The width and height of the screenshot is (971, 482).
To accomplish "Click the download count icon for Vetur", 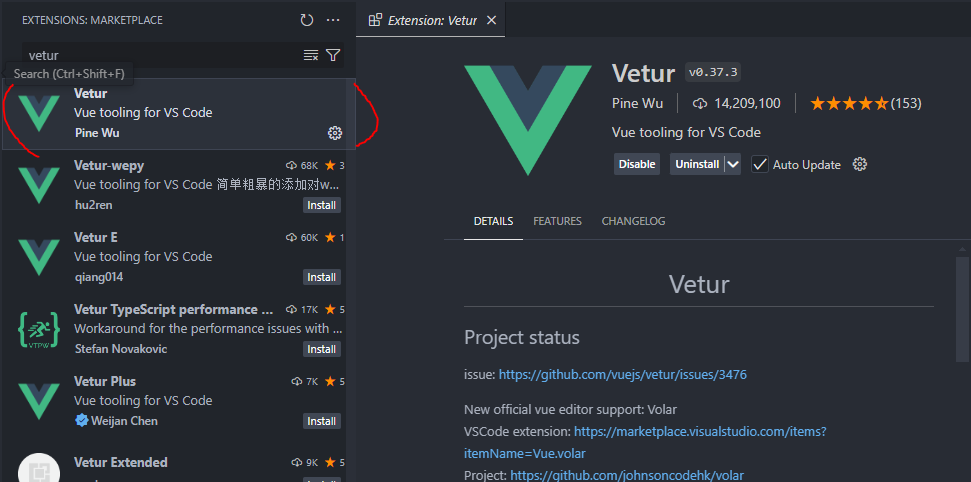I will click(x=700, y=103).
